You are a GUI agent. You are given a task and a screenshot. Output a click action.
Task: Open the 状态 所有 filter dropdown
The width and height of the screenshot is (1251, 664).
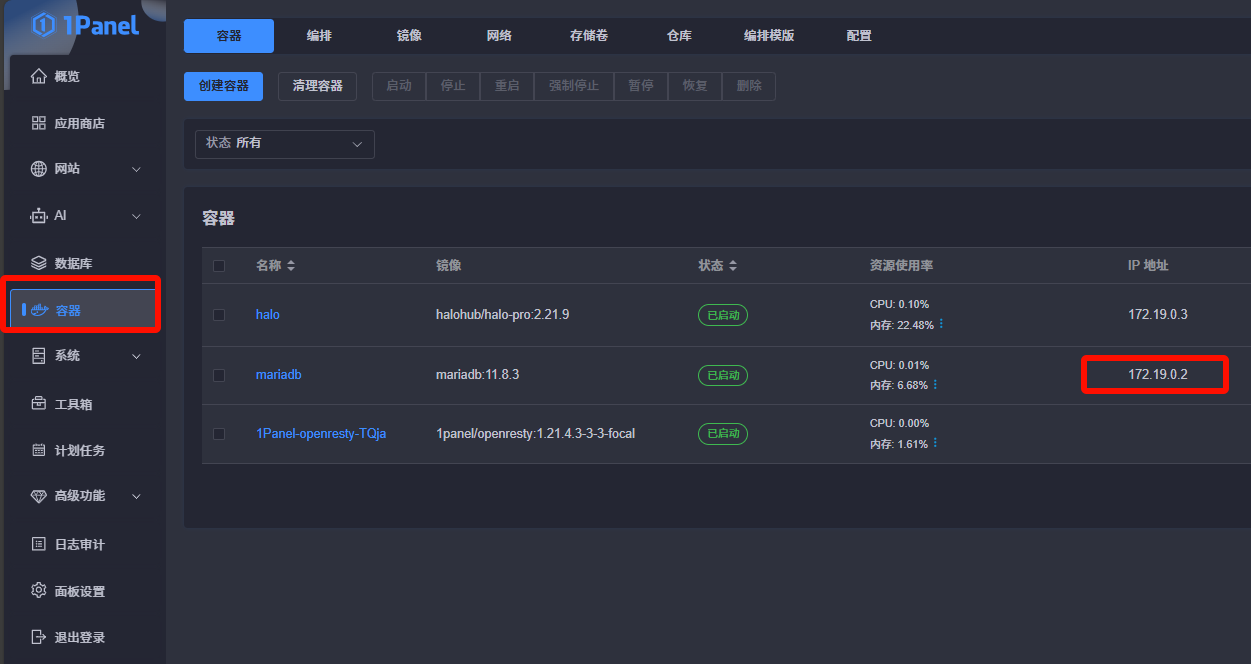click(284, 144)
